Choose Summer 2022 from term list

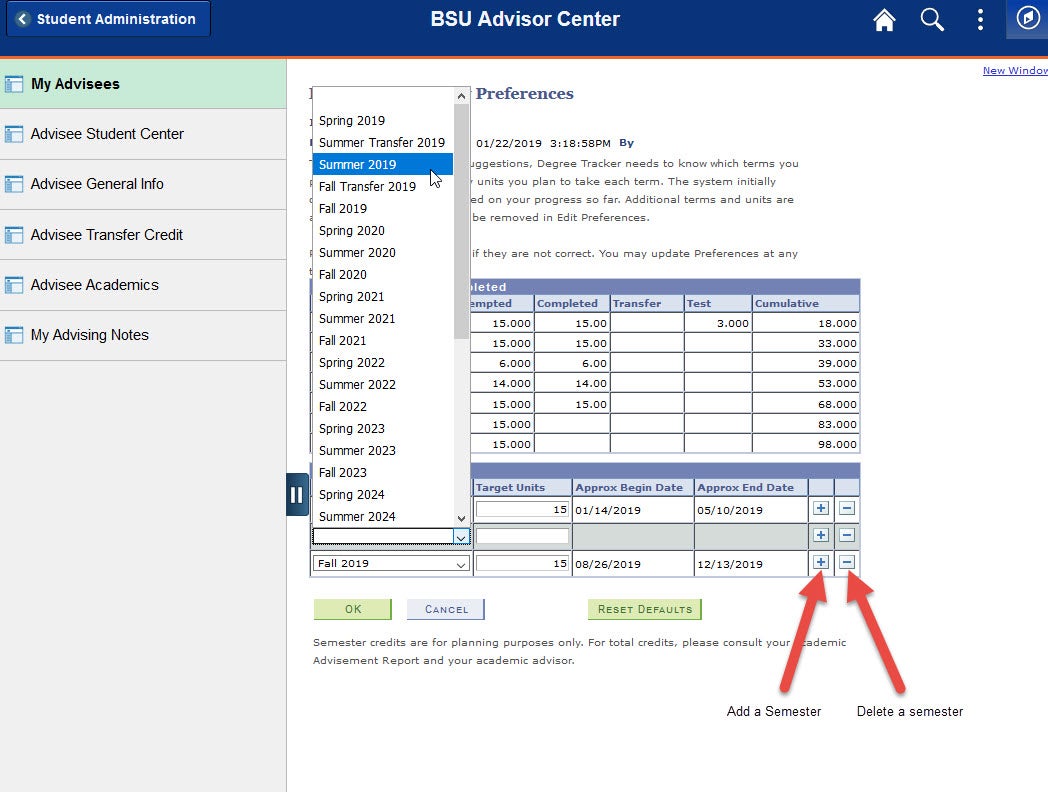(382, 384)
